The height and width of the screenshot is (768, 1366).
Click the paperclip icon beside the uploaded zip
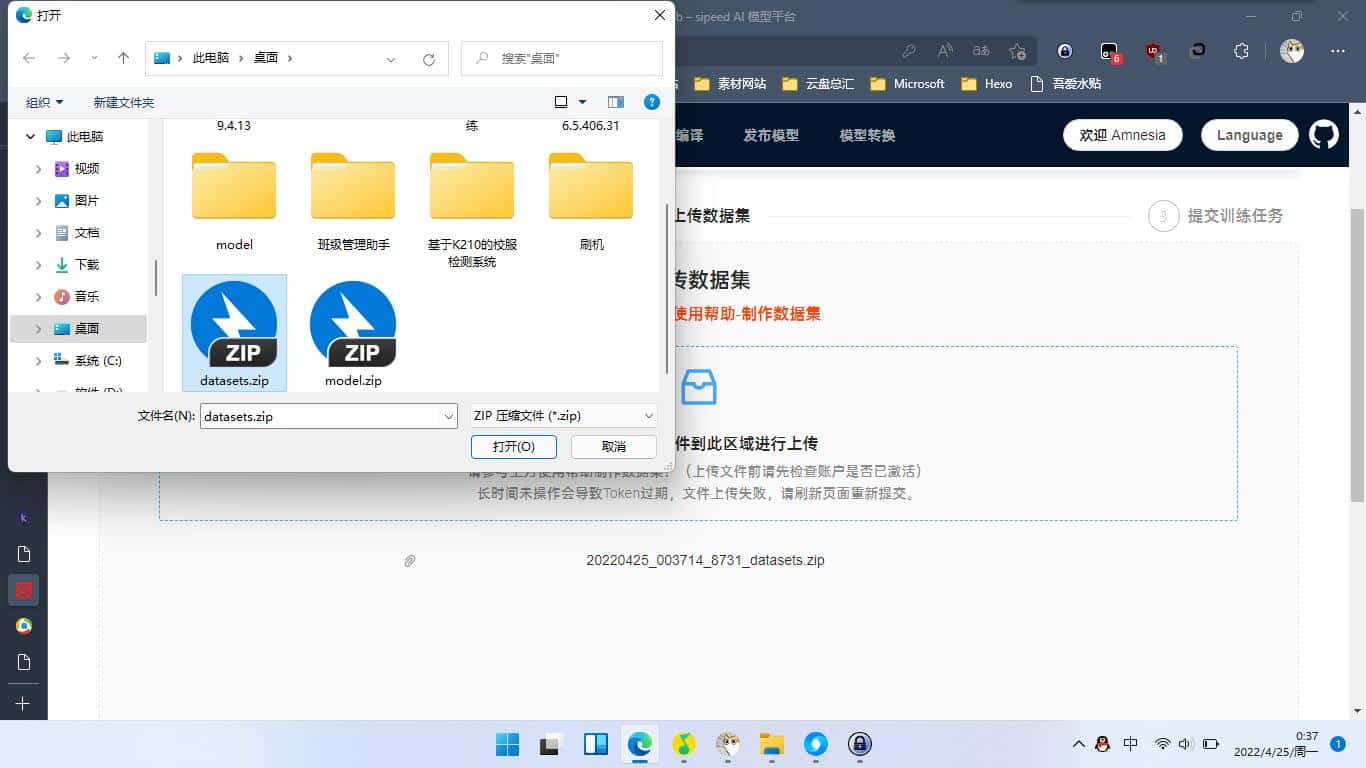pyautogui.click(x=409, y=561)
